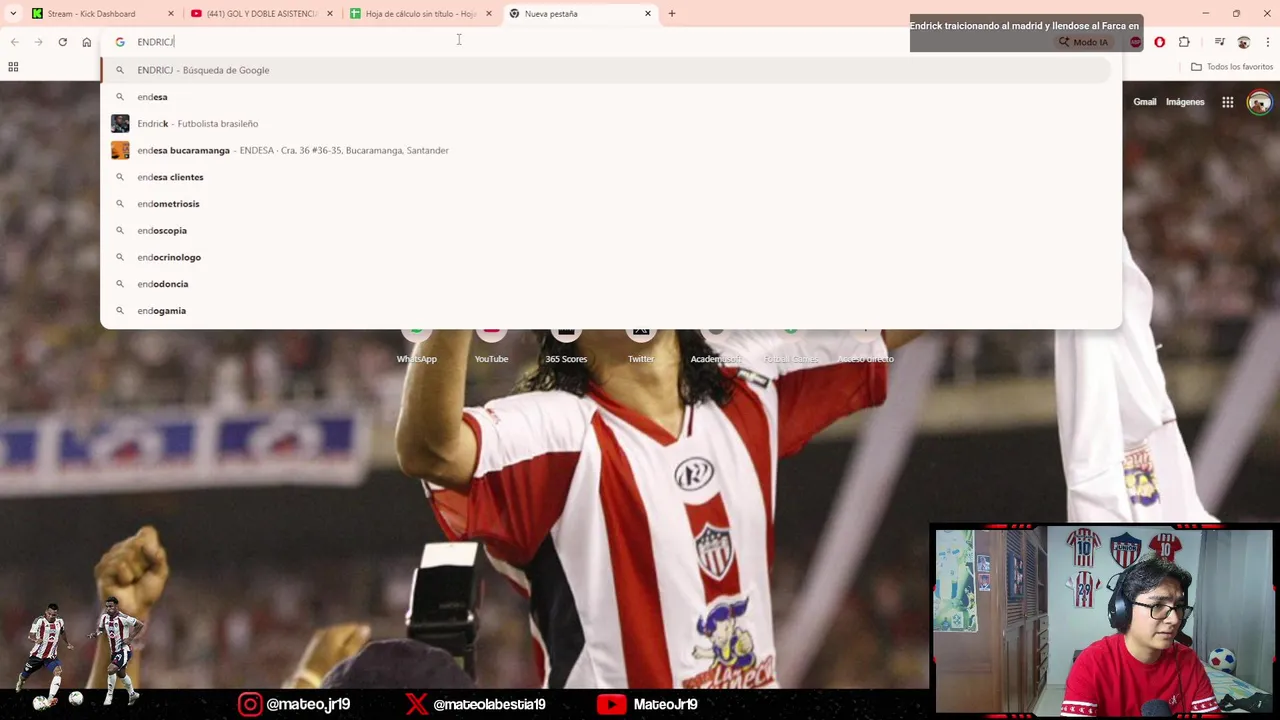Screen dimensions: 1280x720
Task: Open the YouTube shortcut
Action: pyautogui.click(x=491, y=345)
